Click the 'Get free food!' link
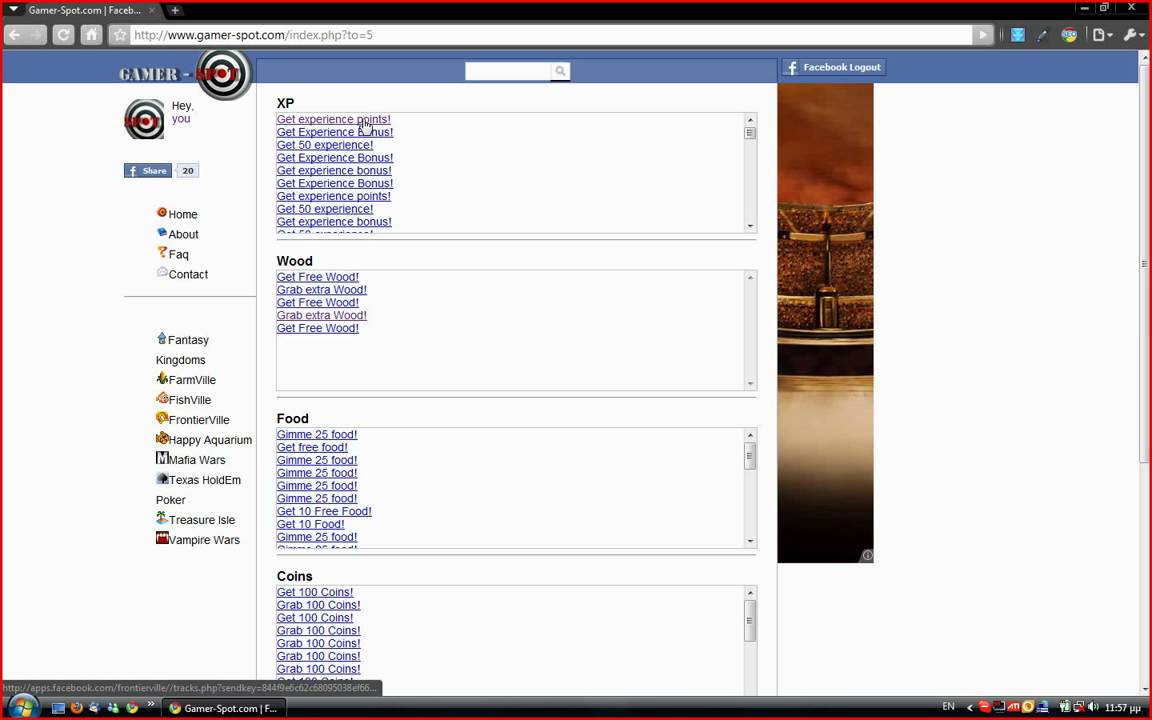 (312, 447)
